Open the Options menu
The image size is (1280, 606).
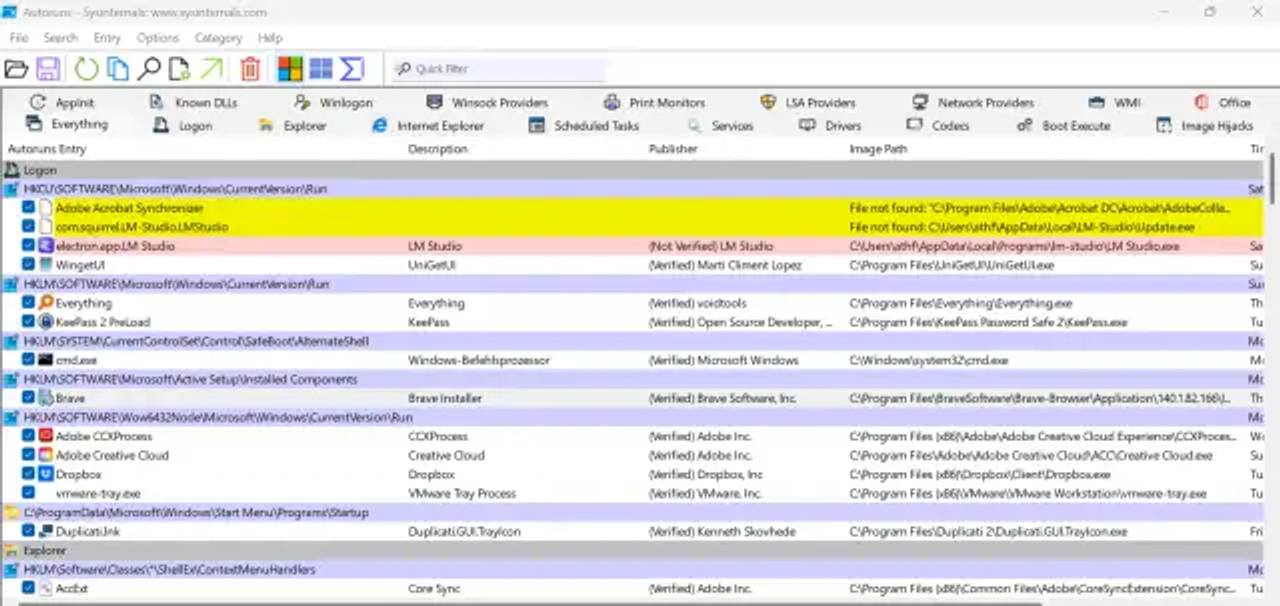click(x=158, y=38)
